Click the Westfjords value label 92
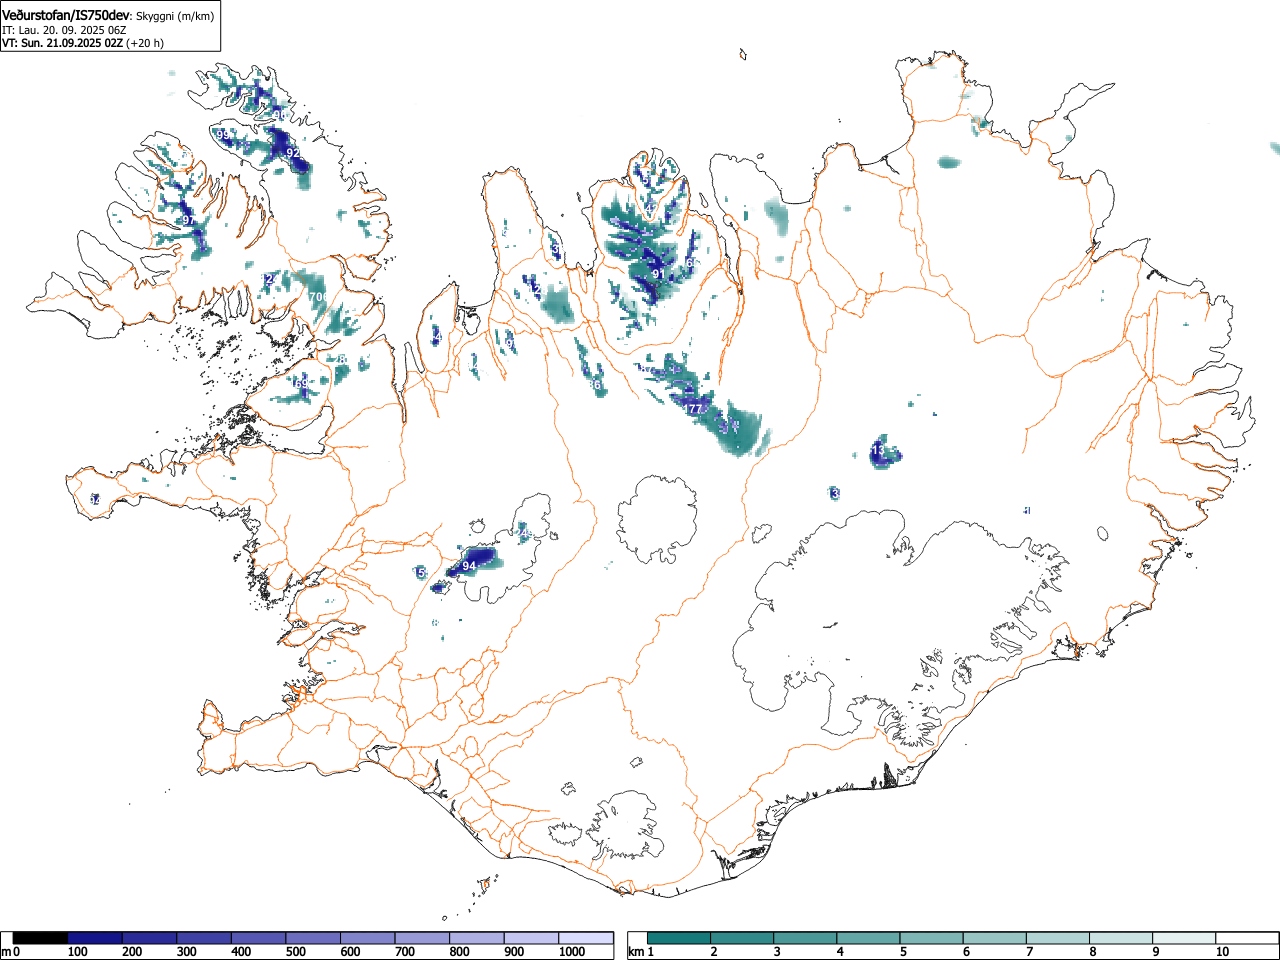 point(293,153)
